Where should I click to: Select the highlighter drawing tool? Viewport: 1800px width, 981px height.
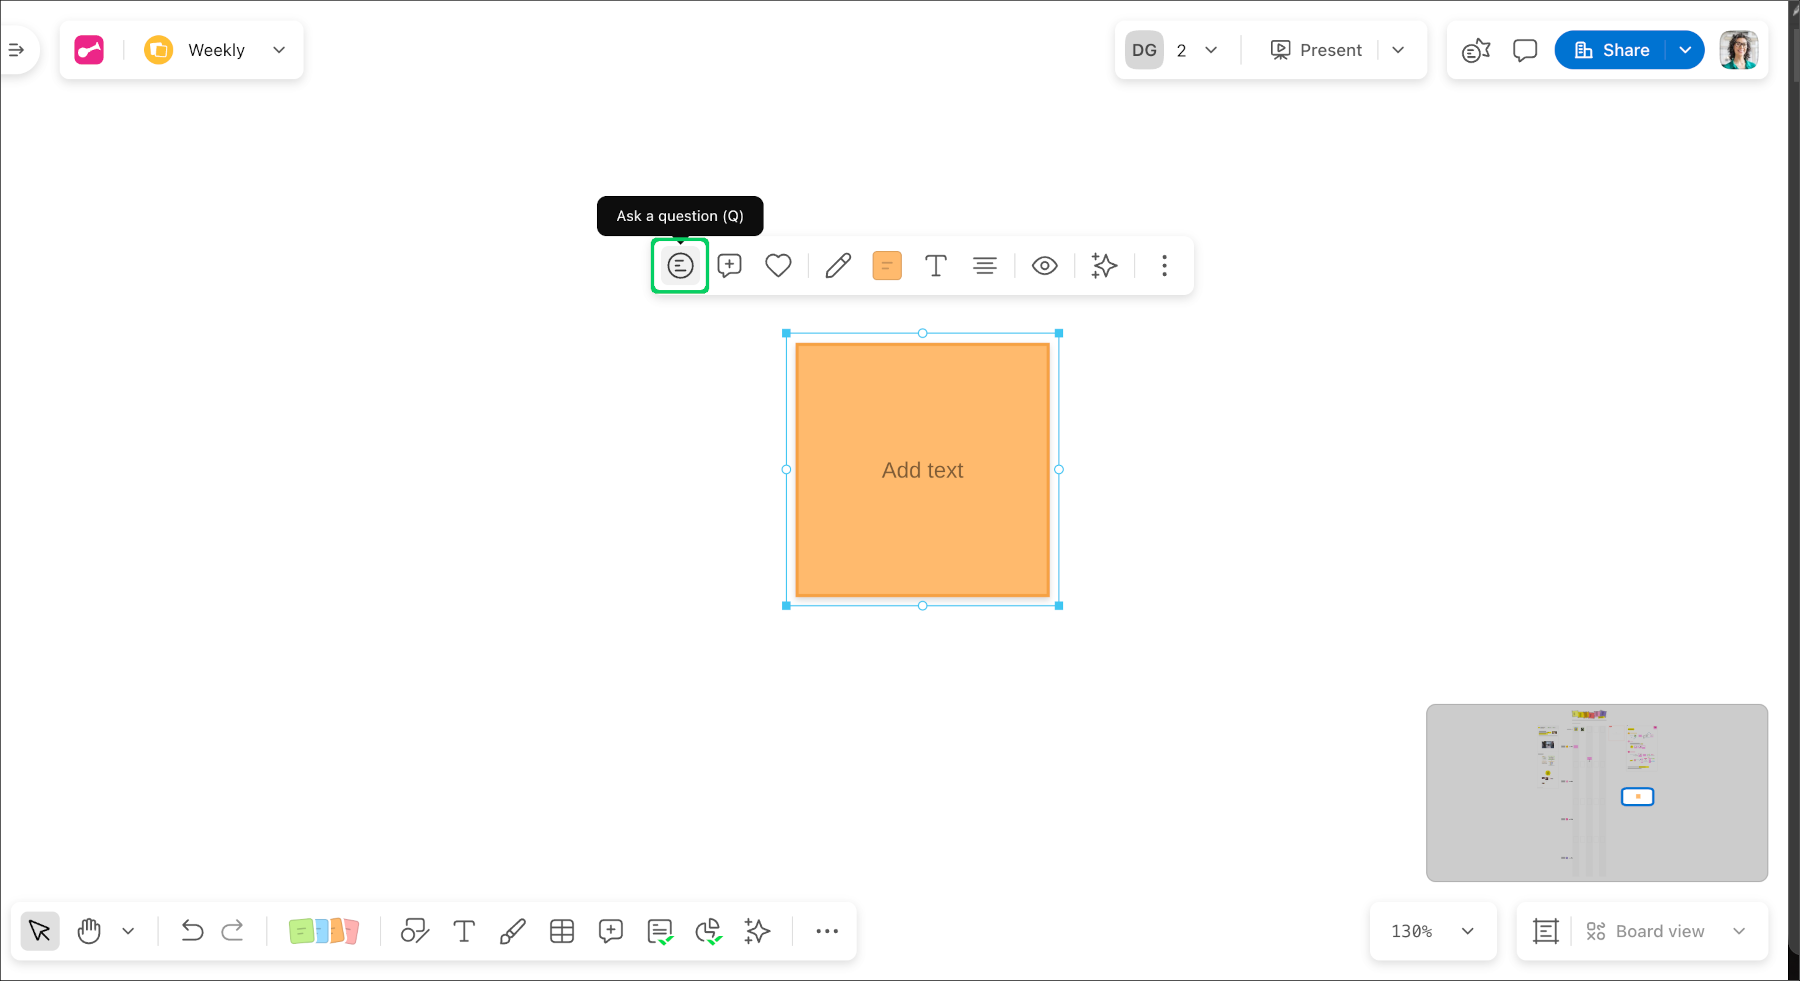(512, 931)
